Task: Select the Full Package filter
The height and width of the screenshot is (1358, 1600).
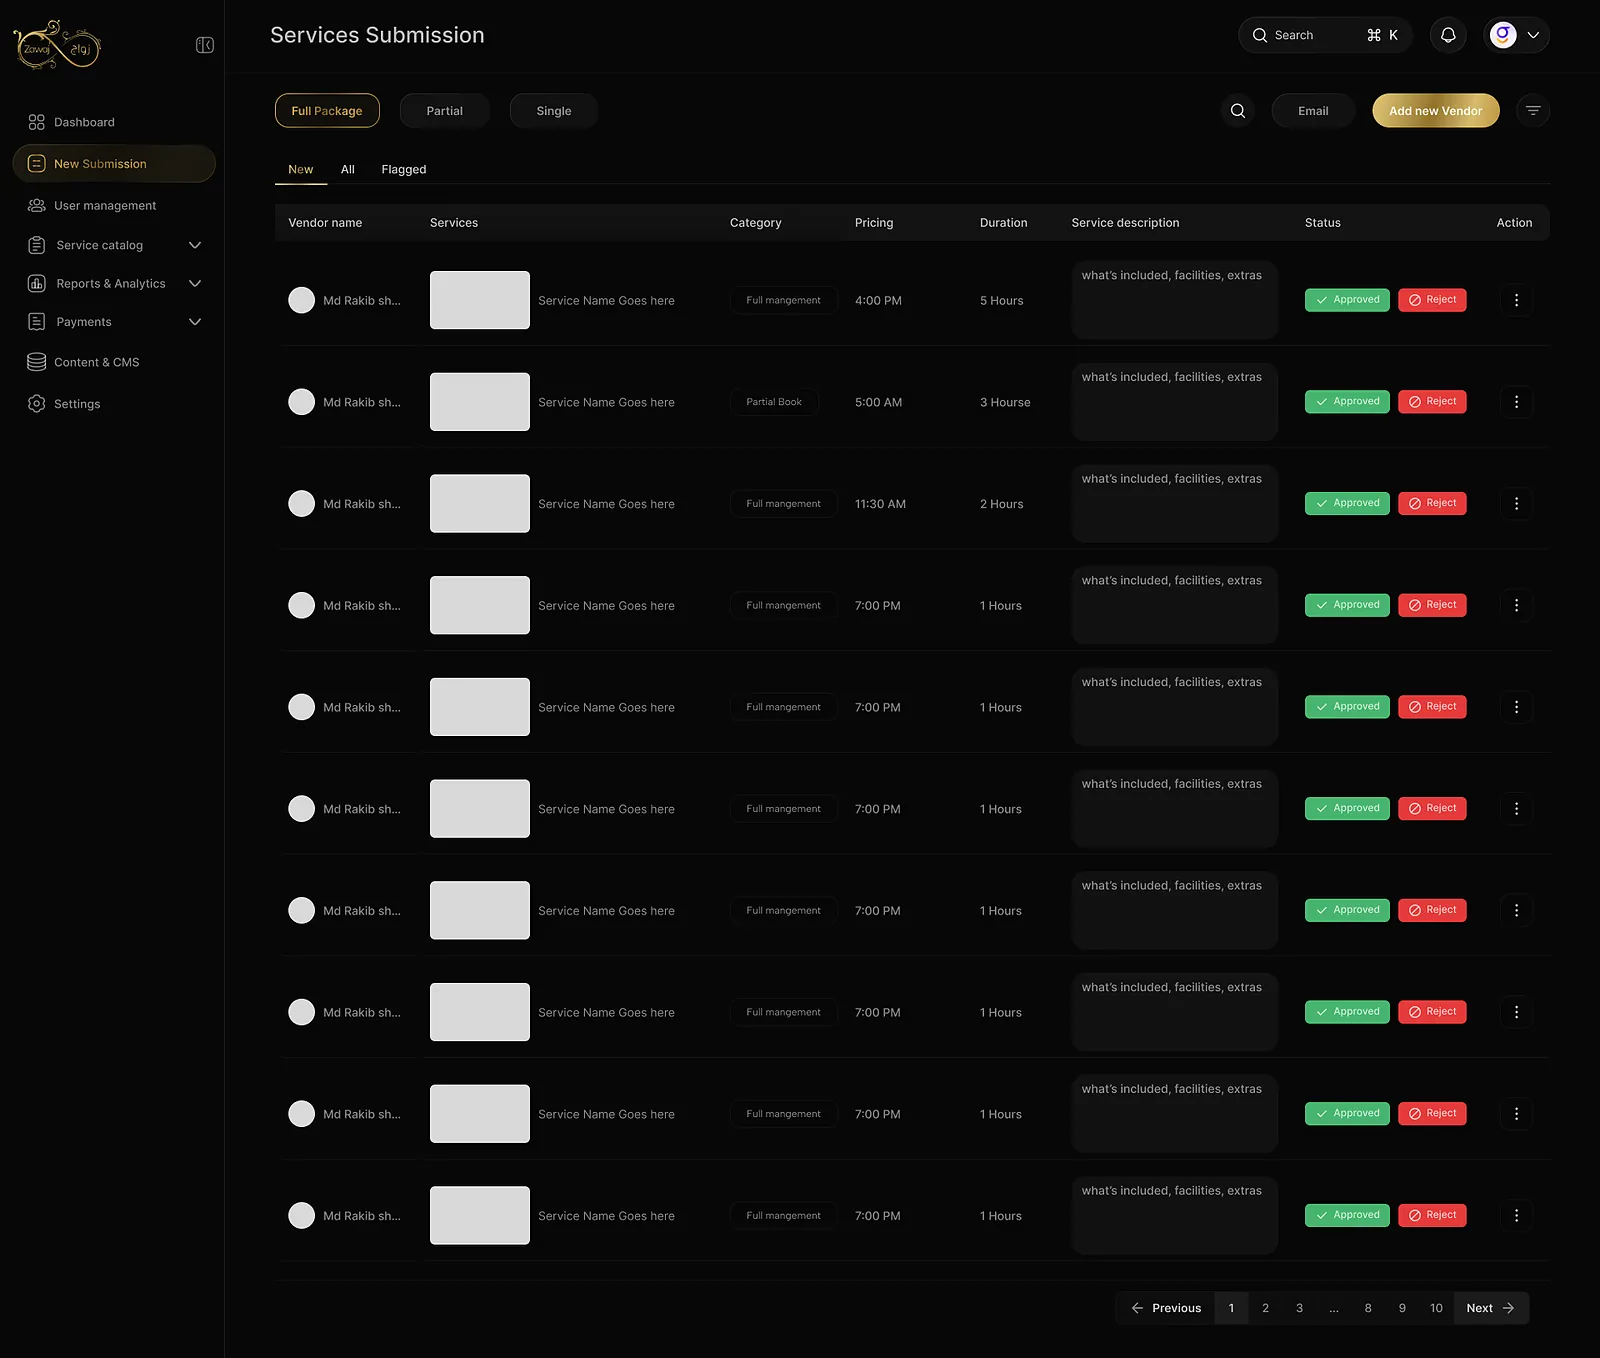Action: (327, 111)
